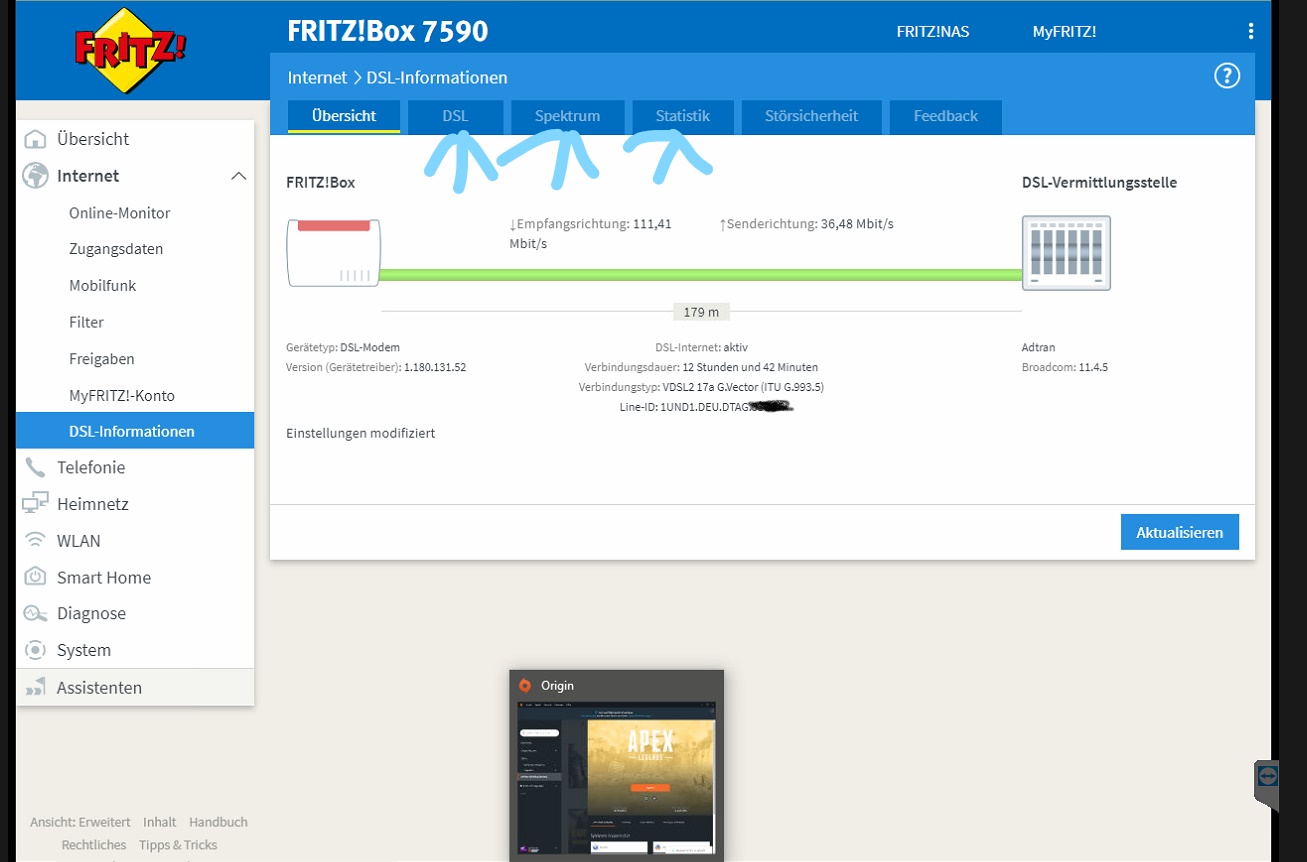The height and width of the screenshot is (862, 1307).
Task: Click the WLAN wifi icon
Action: pos(35,541)
